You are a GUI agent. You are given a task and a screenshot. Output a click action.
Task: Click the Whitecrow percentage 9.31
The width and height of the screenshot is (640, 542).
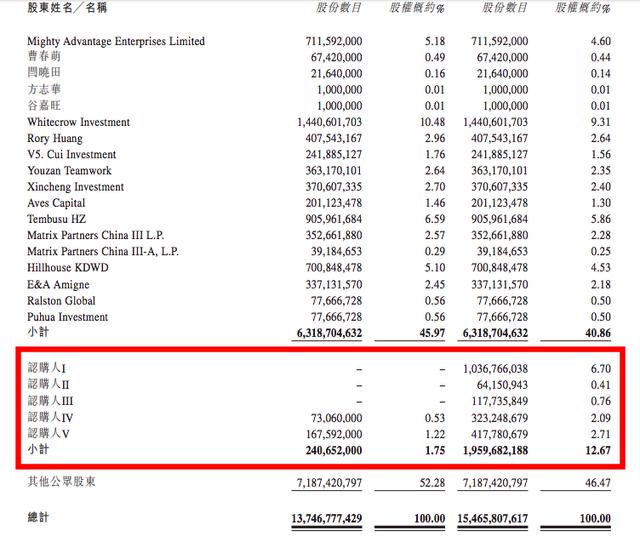601,122
